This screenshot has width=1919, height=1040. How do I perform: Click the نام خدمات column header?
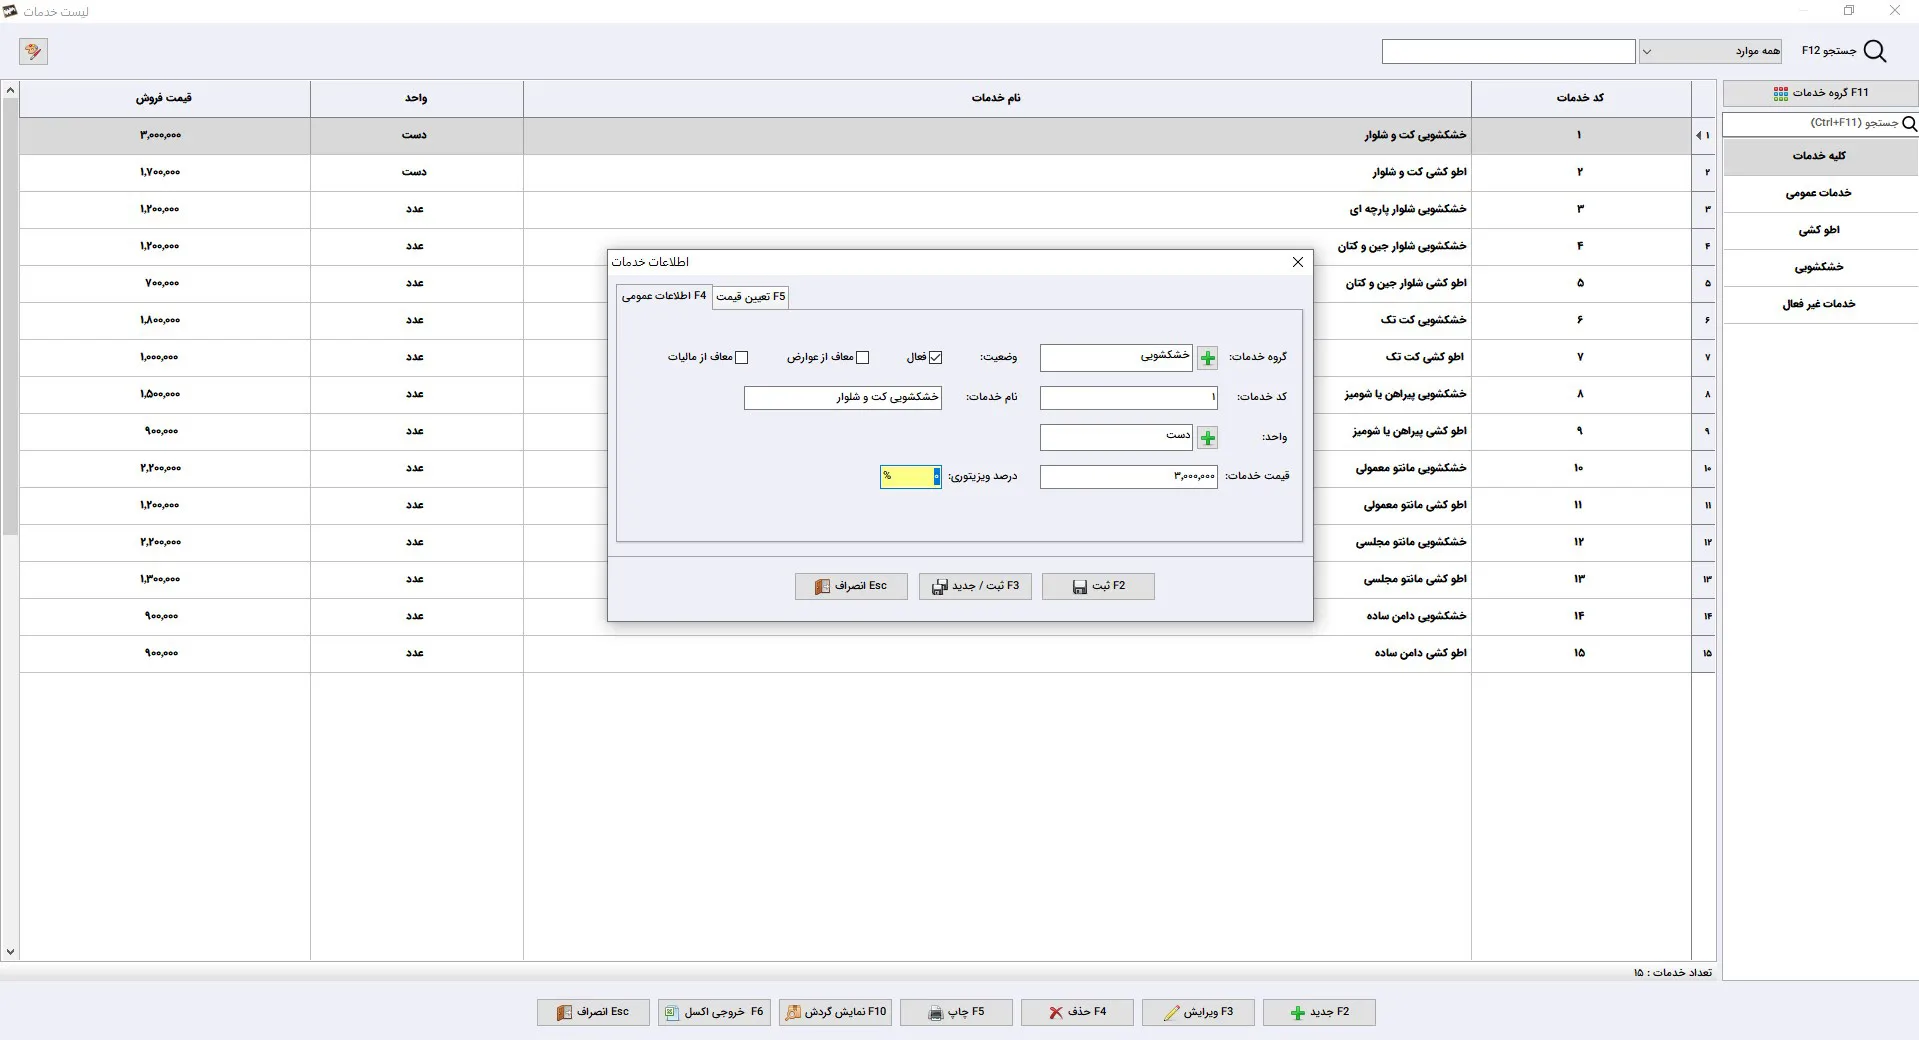click(996, 98)
